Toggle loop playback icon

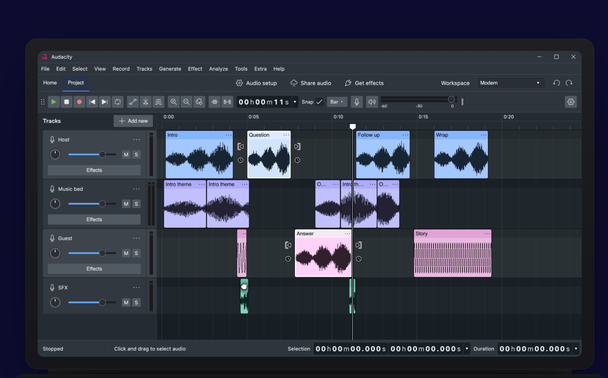point(117,102)
